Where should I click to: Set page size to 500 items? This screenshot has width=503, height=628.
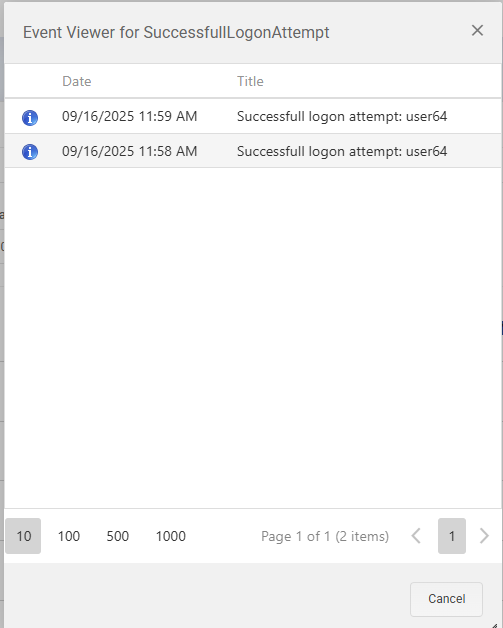(x=117, y=536)
